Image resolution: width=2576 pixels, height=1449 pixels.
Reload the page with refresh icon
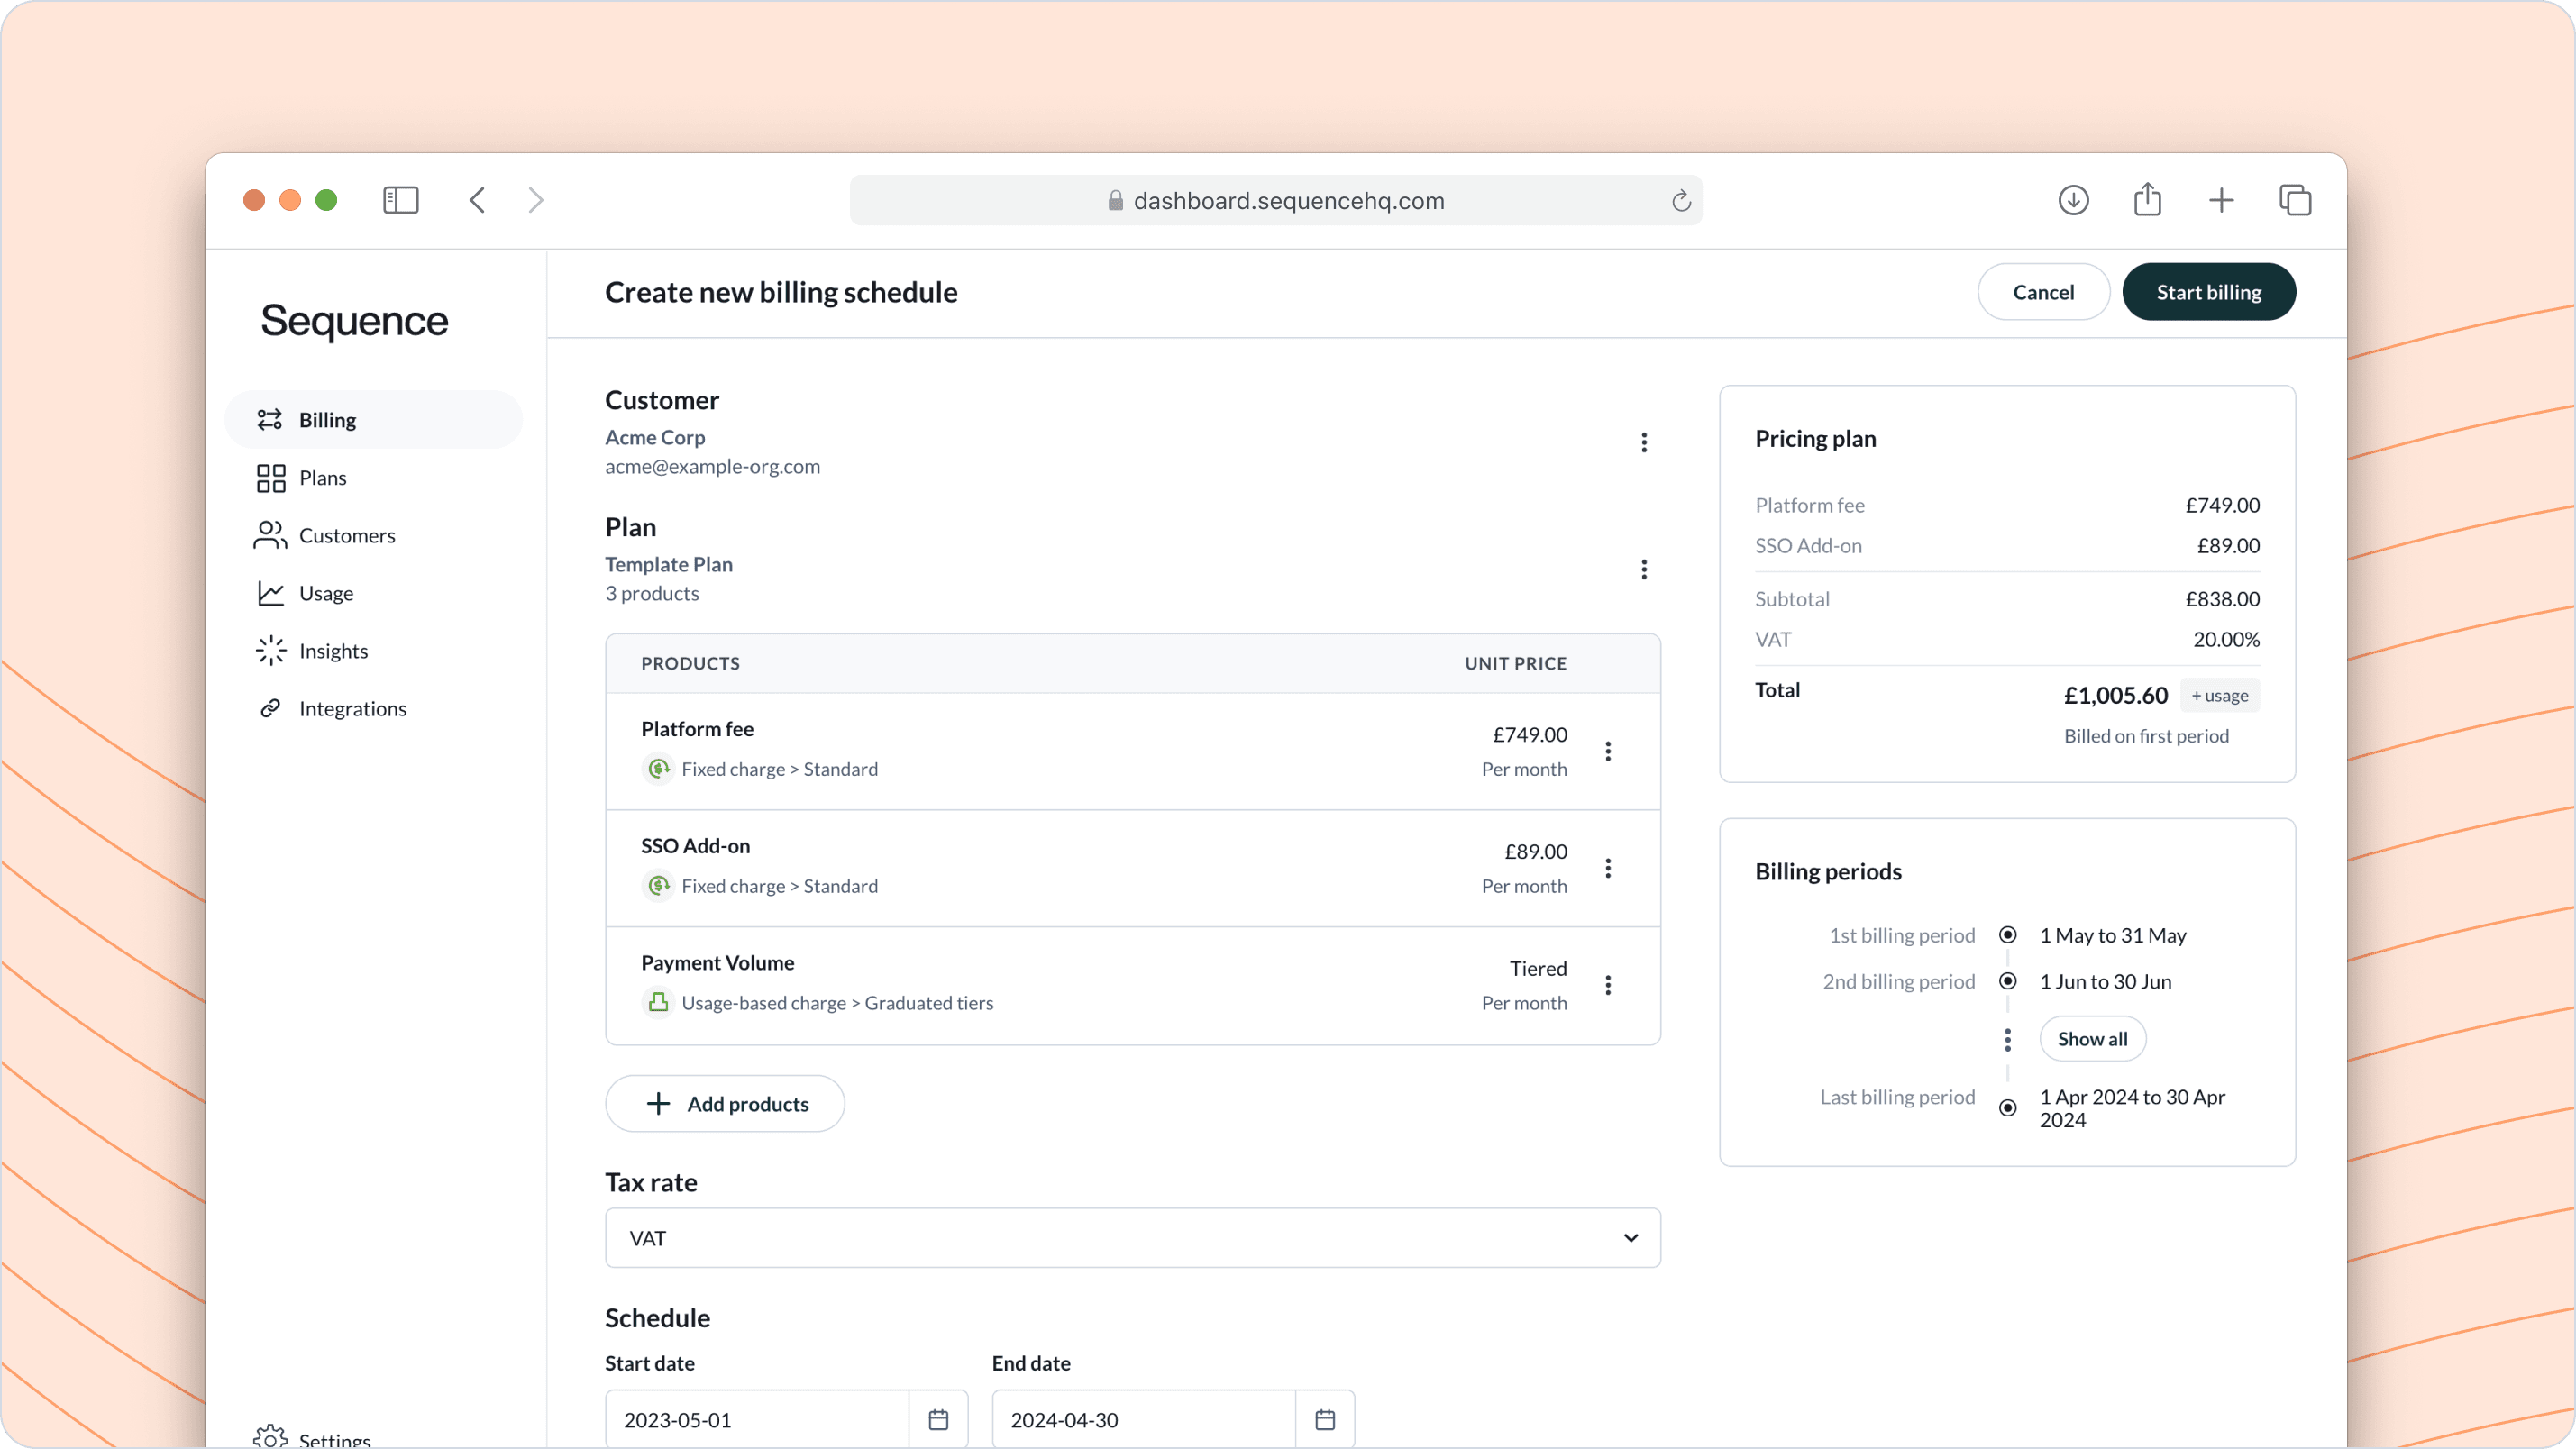pos(1681,201)
